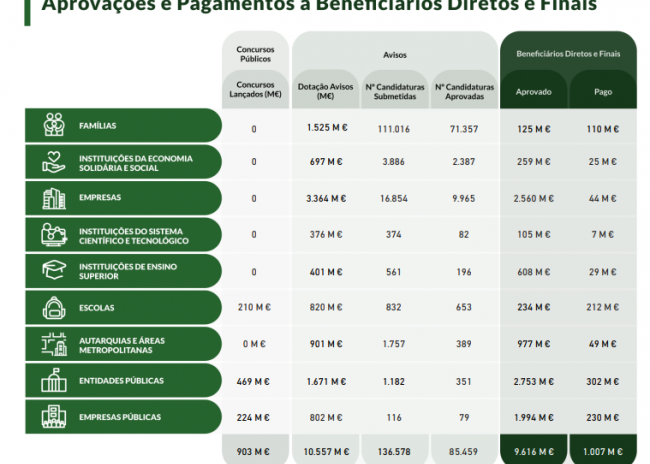Screen dimensions: 650x464
Task: Click the 111.016 submitted applications value
Action: pyautogui.click(x=393, y=129)
